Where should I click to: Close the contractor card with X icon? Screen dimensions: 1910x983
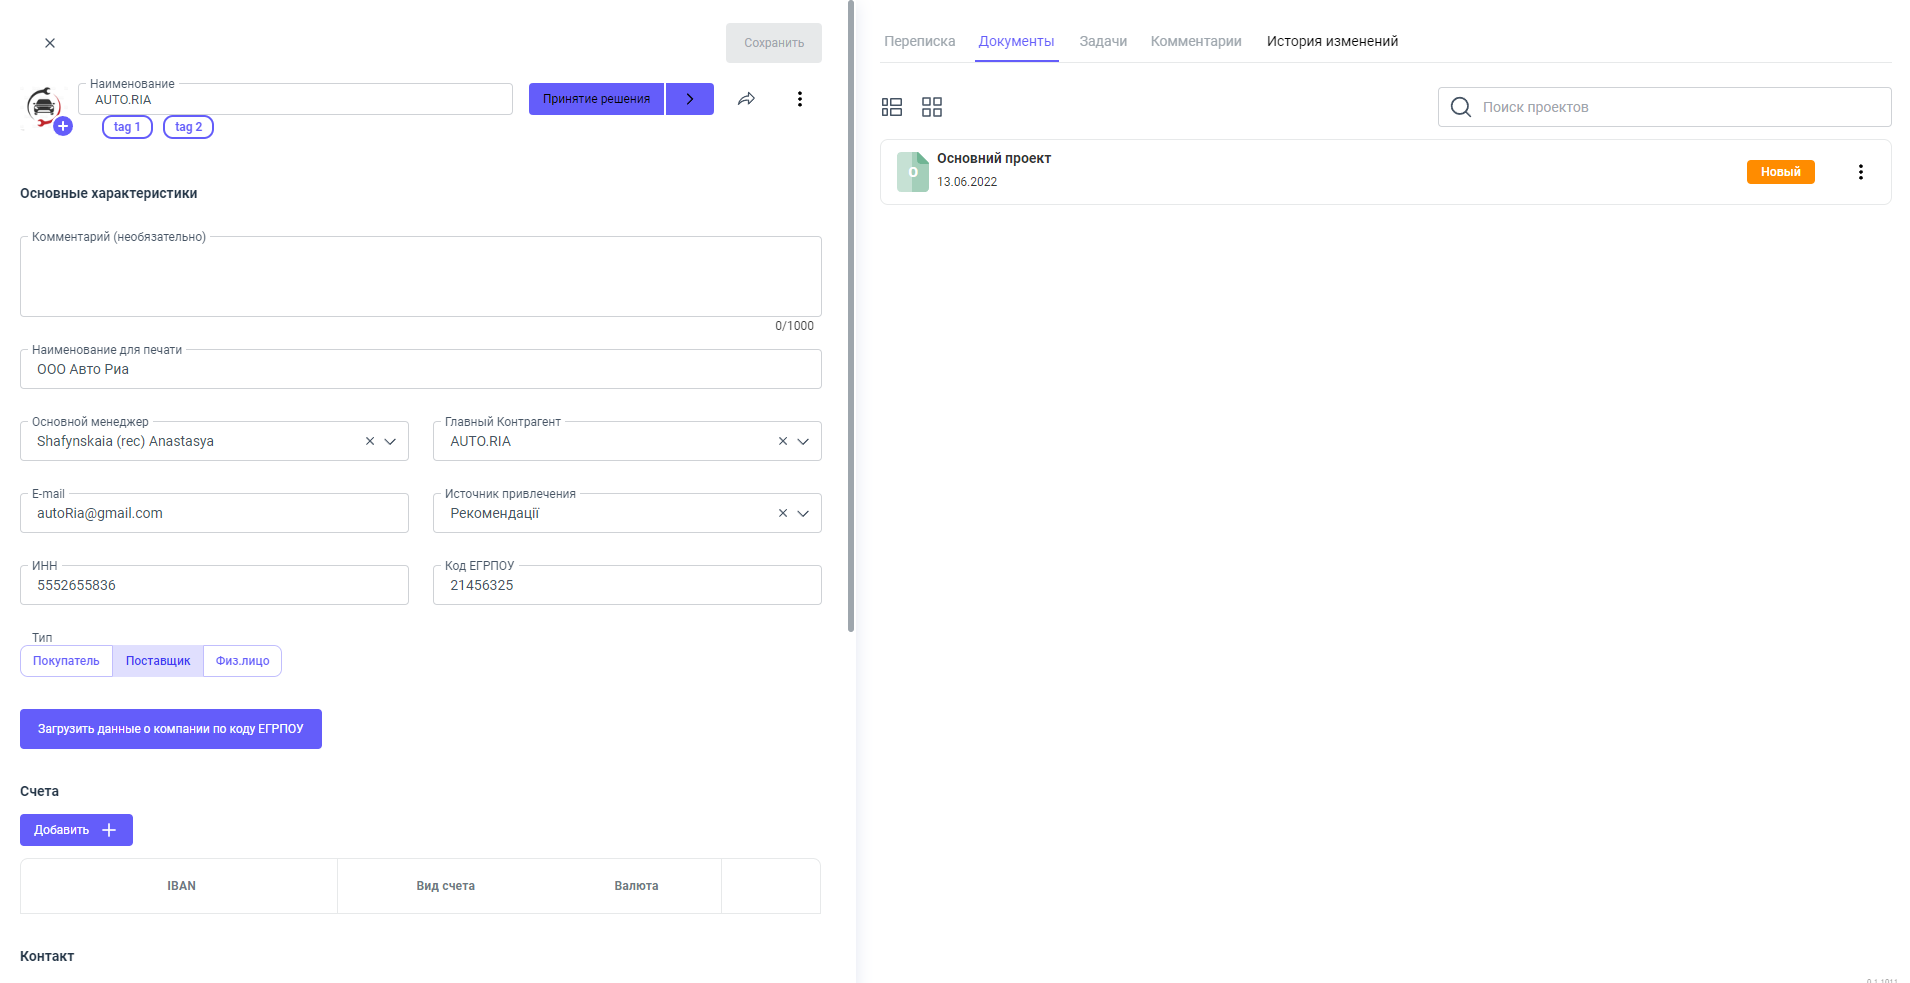pyautogui.click(x=50, y=43)
